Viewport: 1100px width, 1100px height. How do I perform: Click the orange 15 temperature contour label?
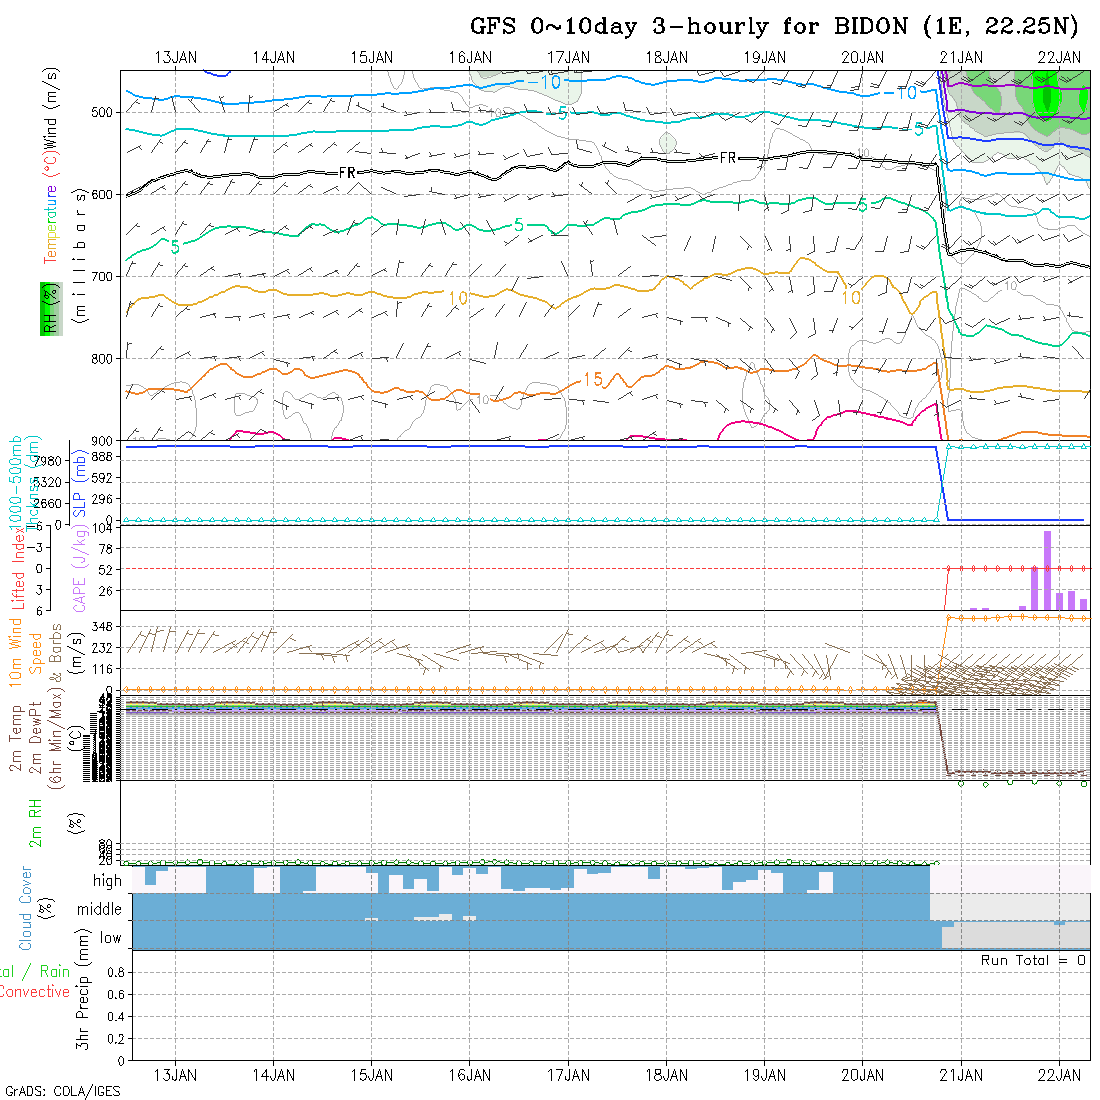(592, 379)
